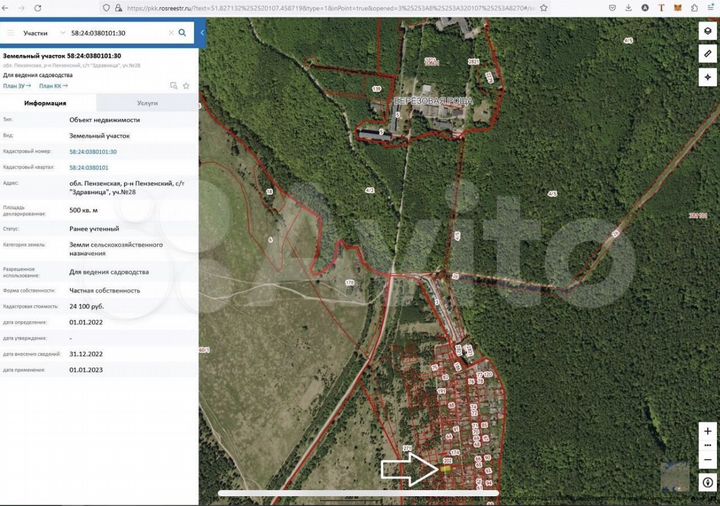The width and height of the screenshot is (720, 506).
Task: Select the measurement ruler tool
Action: pyautogui.click(x=707, y=54)
